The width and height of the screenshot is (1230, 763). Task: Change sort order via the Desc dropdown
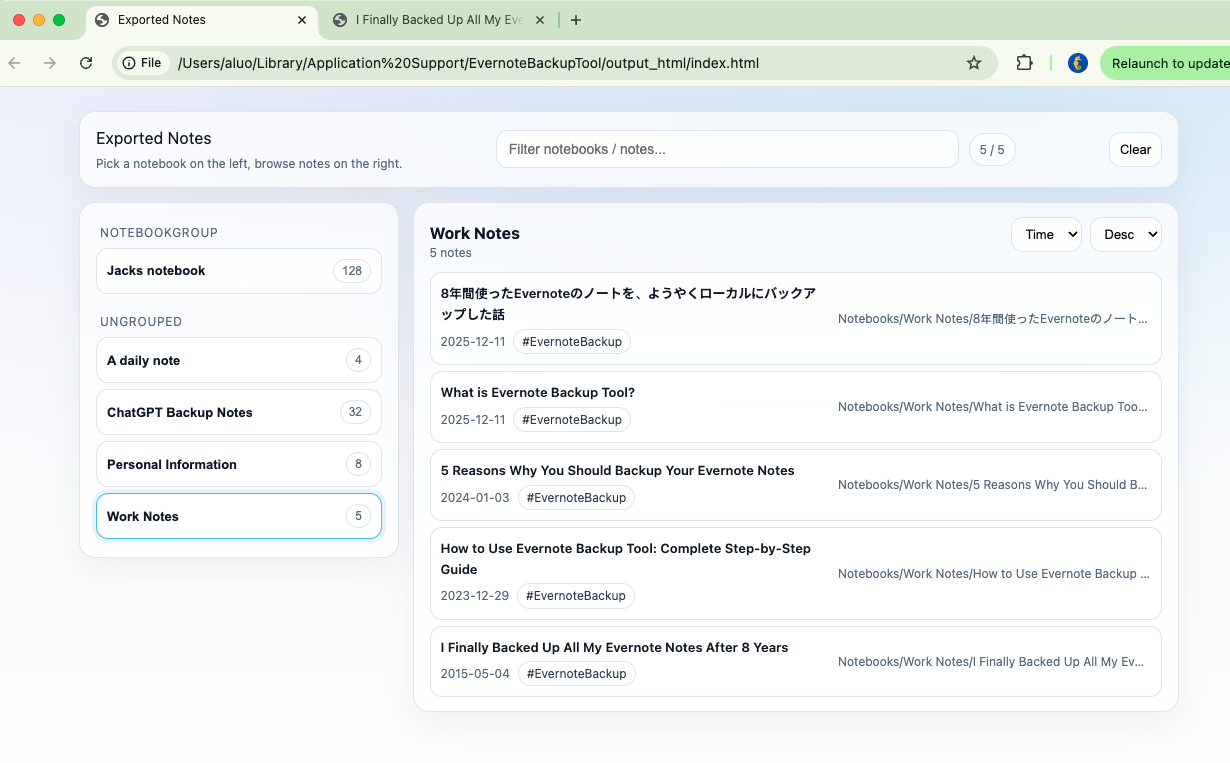tap(1125, 234)
